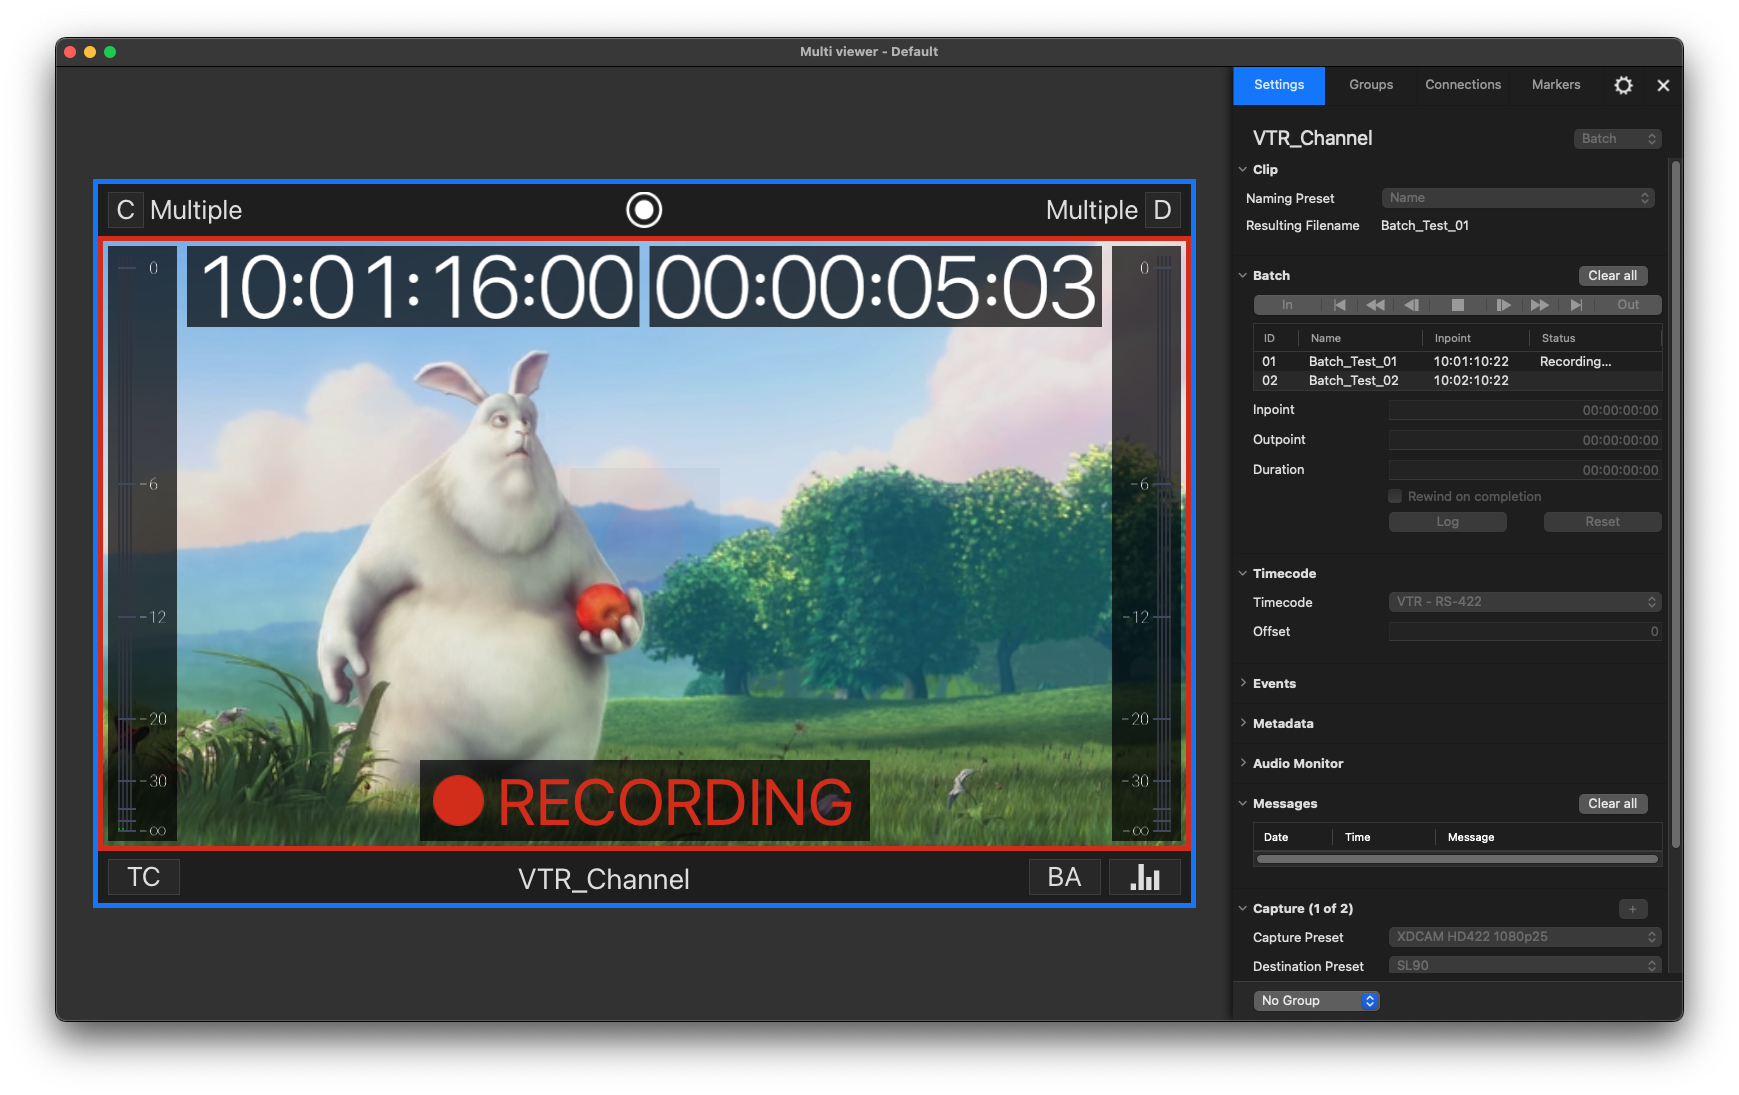Screen dimensions: 1739x1095
Task: Click the Big Buck Bunny video preview
Action: point(644,543)
